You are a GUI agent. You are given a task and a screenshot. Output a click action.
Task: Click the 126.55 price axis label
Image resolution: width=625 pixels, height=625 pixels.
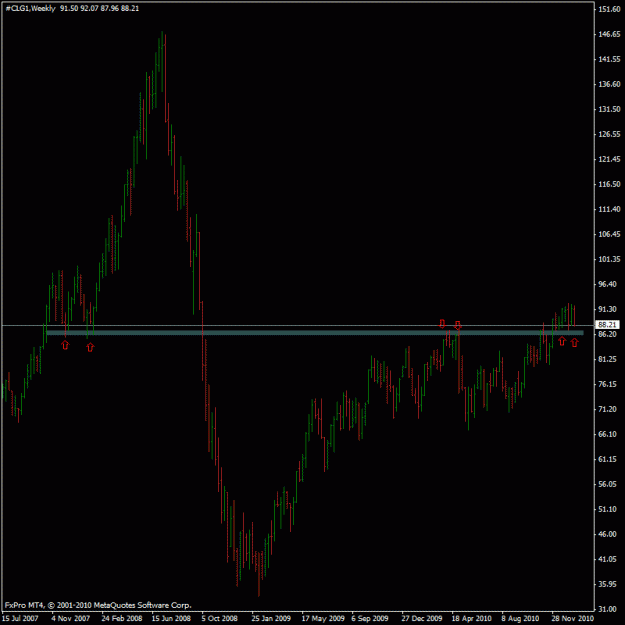coord(609,134)
